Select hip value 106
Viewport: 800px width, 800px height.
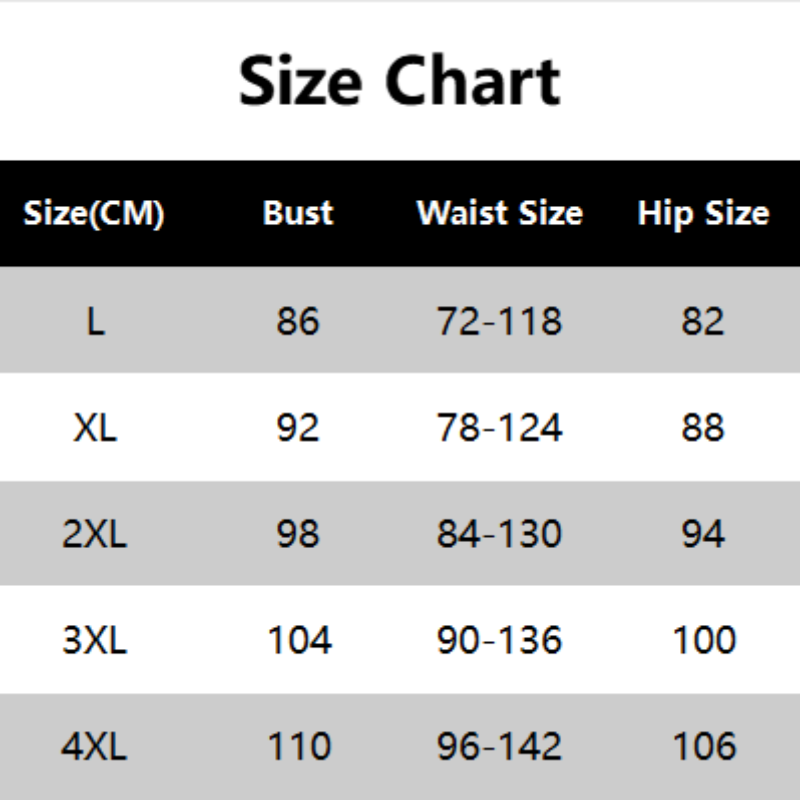point(704,746)
